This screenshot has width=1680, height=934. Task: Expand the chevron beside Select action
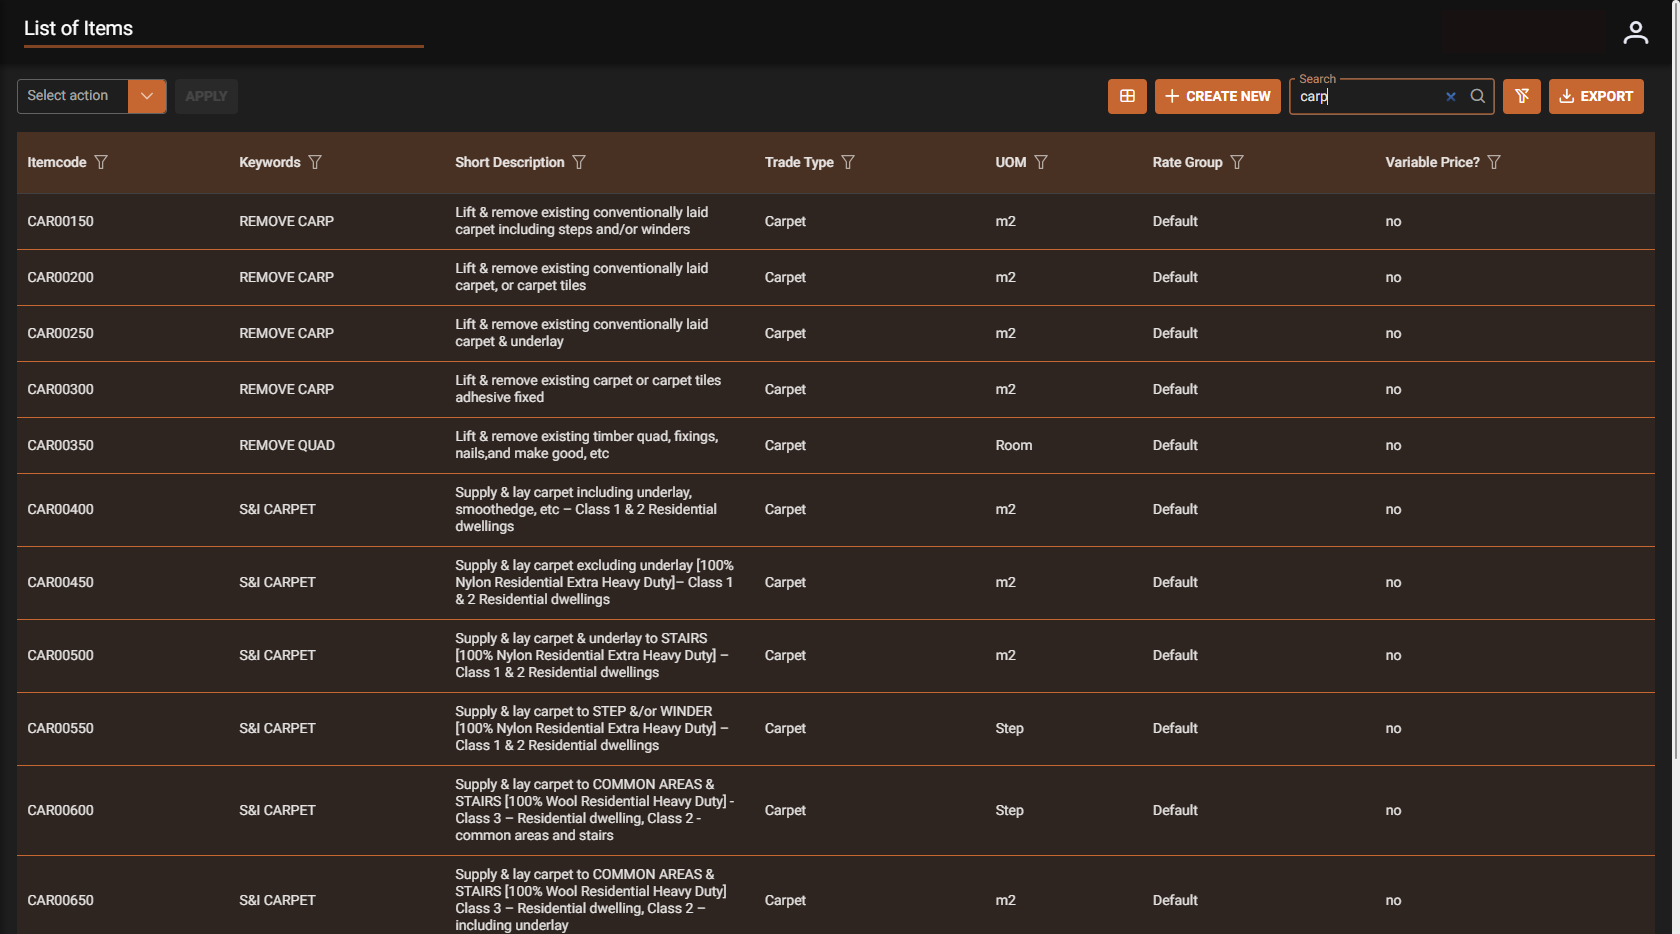(147, 96)
